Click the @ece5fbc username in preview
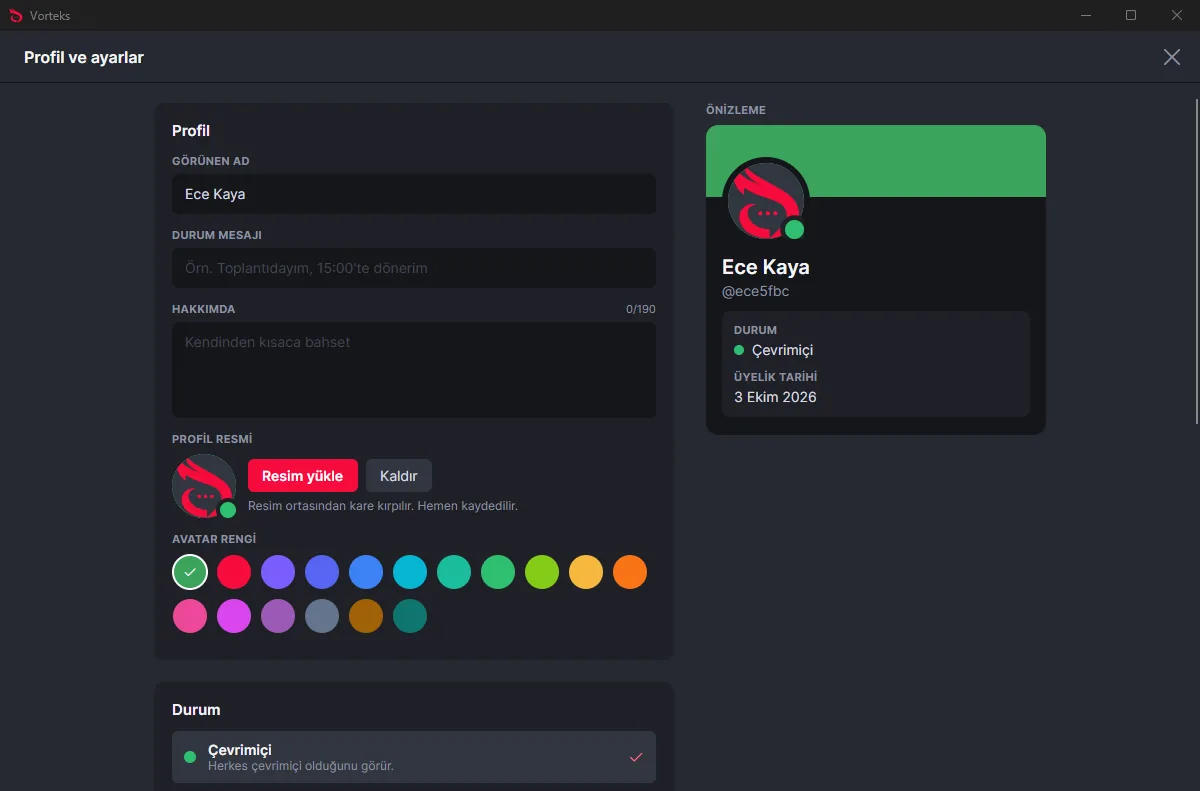Screen dimensions: 1200x791 click(756, 291)
